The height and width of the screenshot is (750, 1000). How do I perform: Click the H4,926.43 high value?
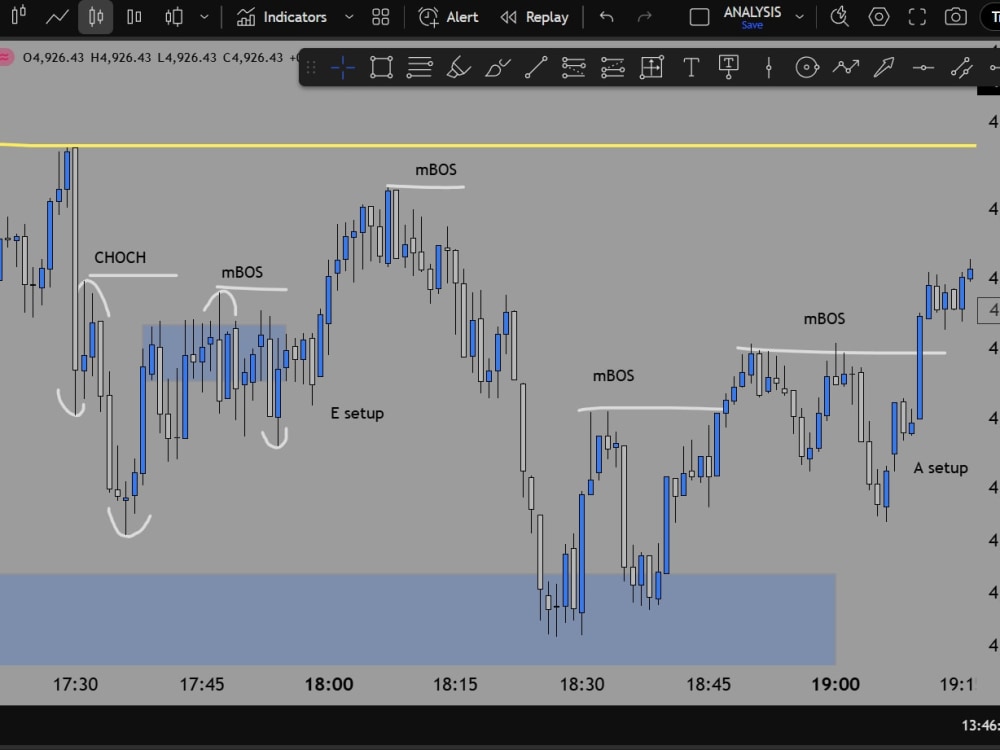pyautogui.click(x=121, y=57)
